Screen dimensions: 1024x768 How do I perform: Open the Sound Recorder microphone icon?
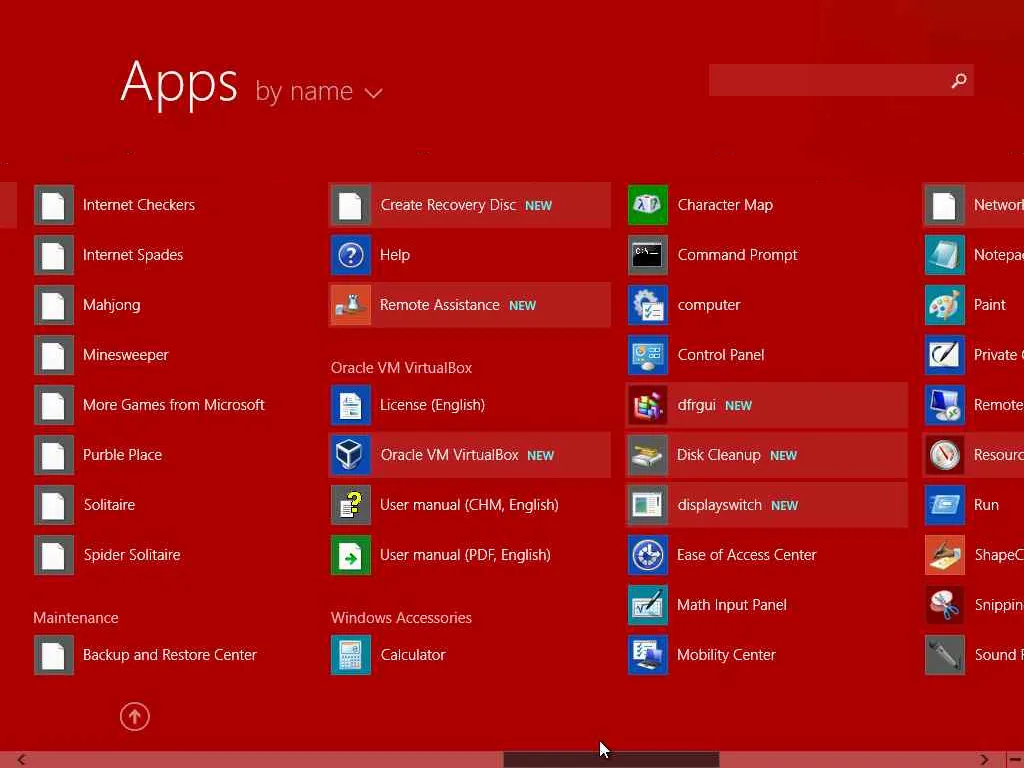tap(944, 655)
